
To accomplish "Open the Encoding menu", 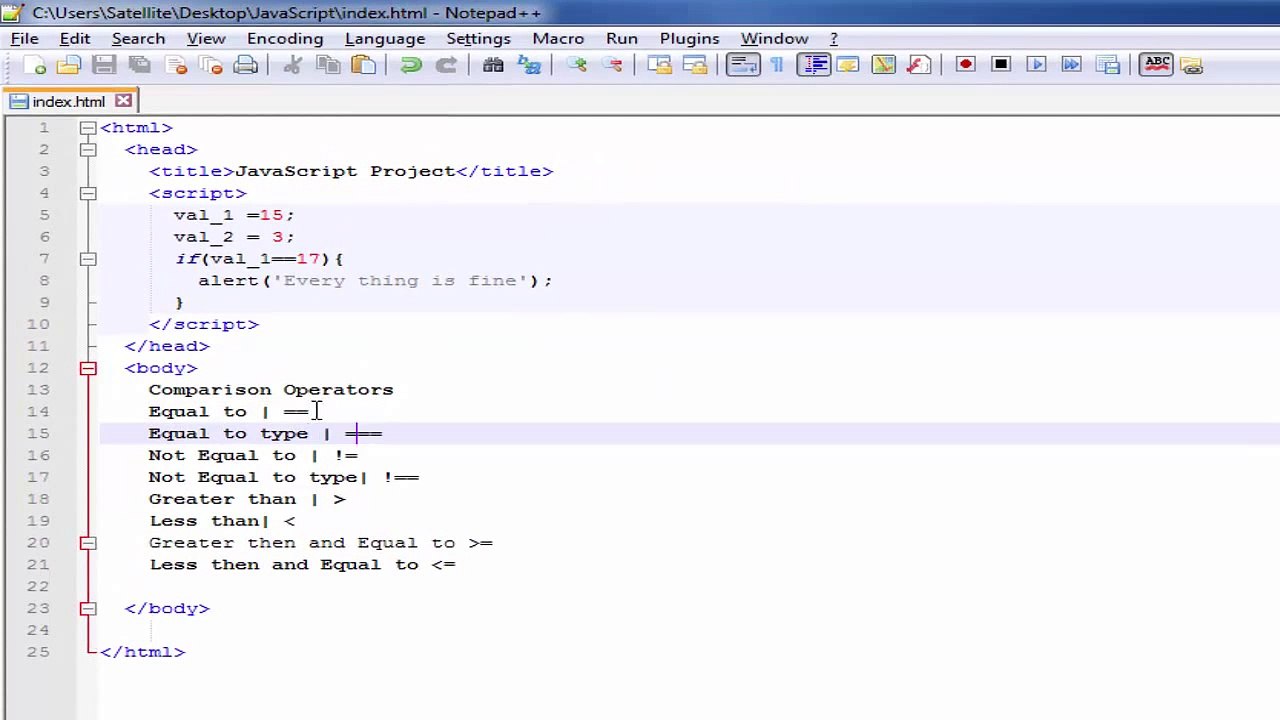I will coord(285,38).
